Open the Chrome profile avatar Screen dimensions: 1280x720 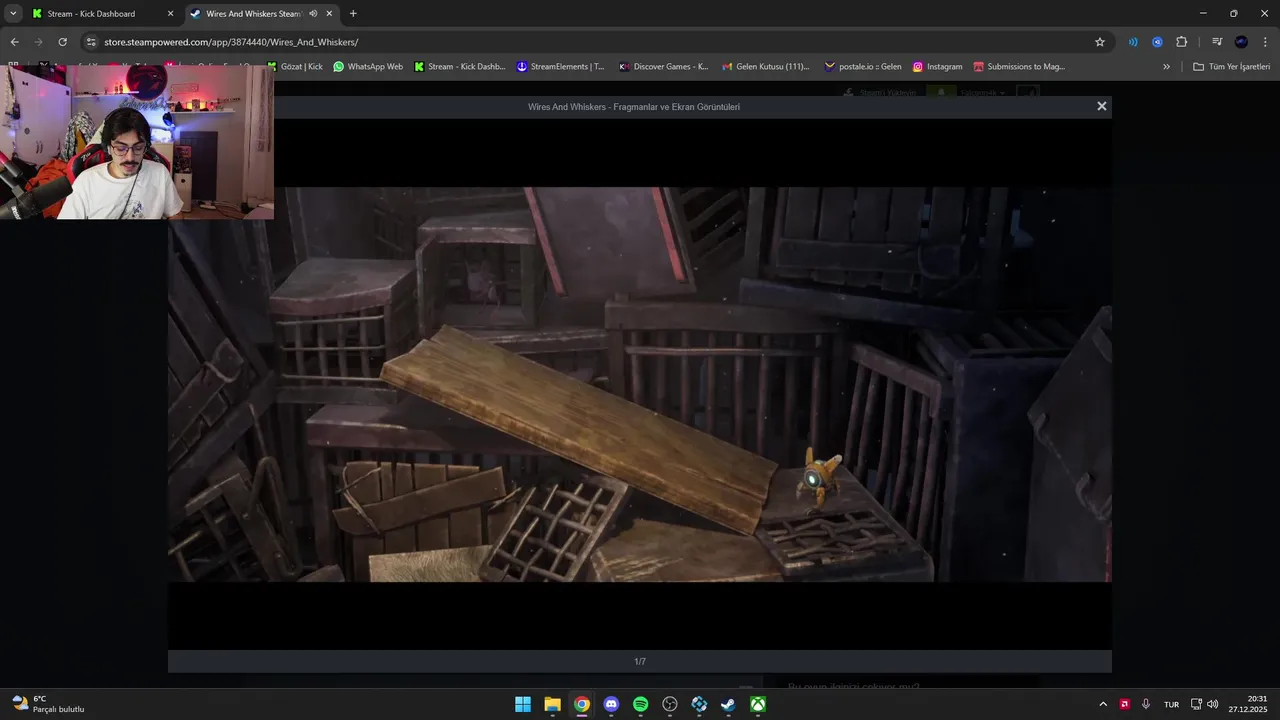point(1241,42)
